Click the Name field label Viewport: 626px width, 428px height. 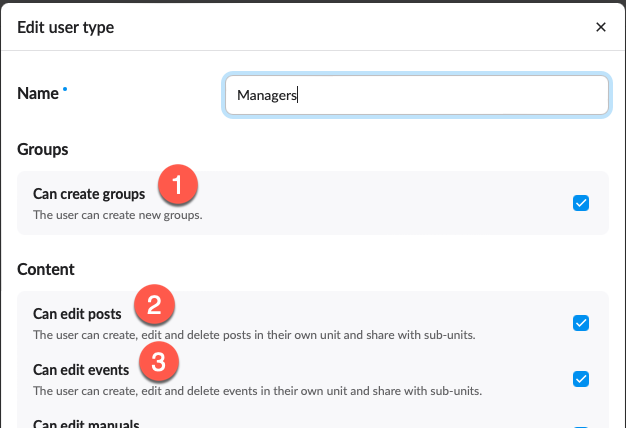point(38,93)
